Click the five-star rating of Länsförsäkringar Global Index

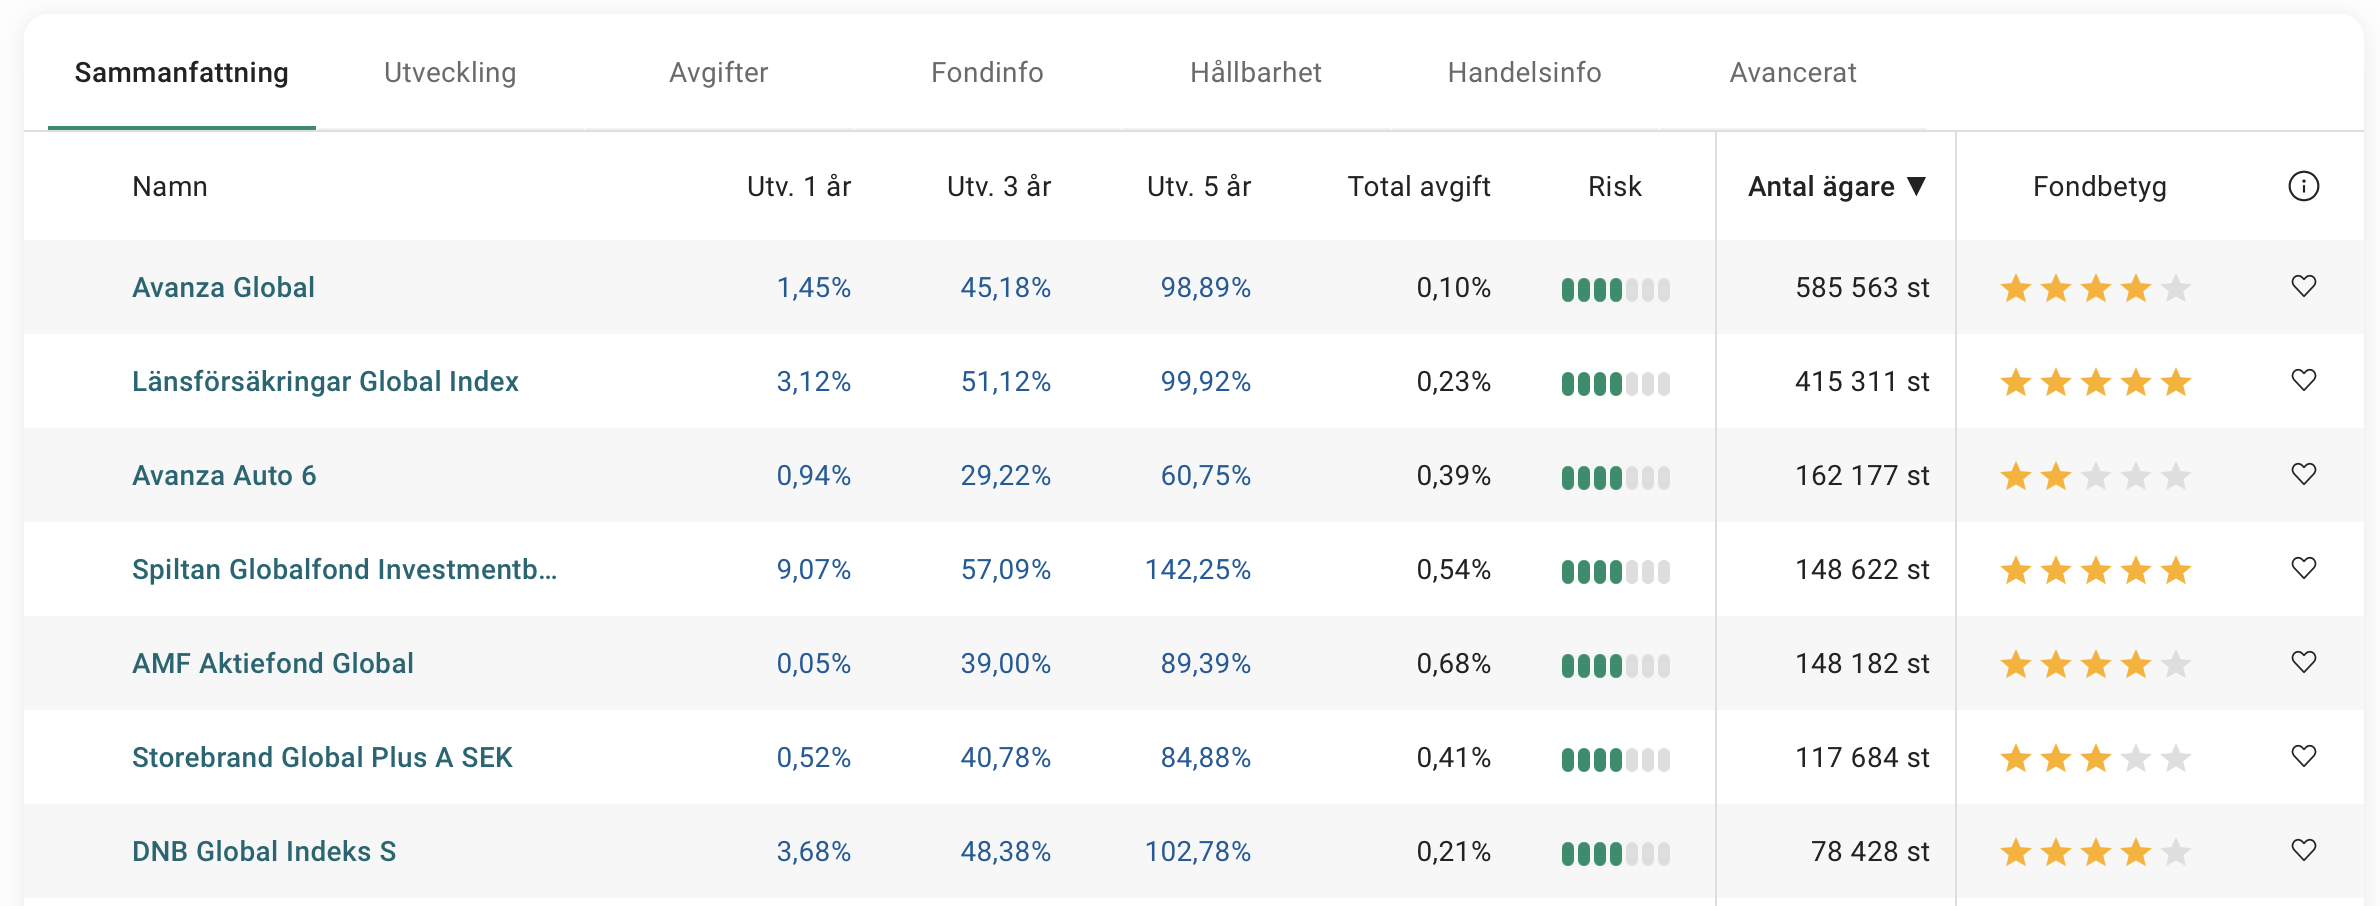pyautogui.click(x=2095, y=383)
